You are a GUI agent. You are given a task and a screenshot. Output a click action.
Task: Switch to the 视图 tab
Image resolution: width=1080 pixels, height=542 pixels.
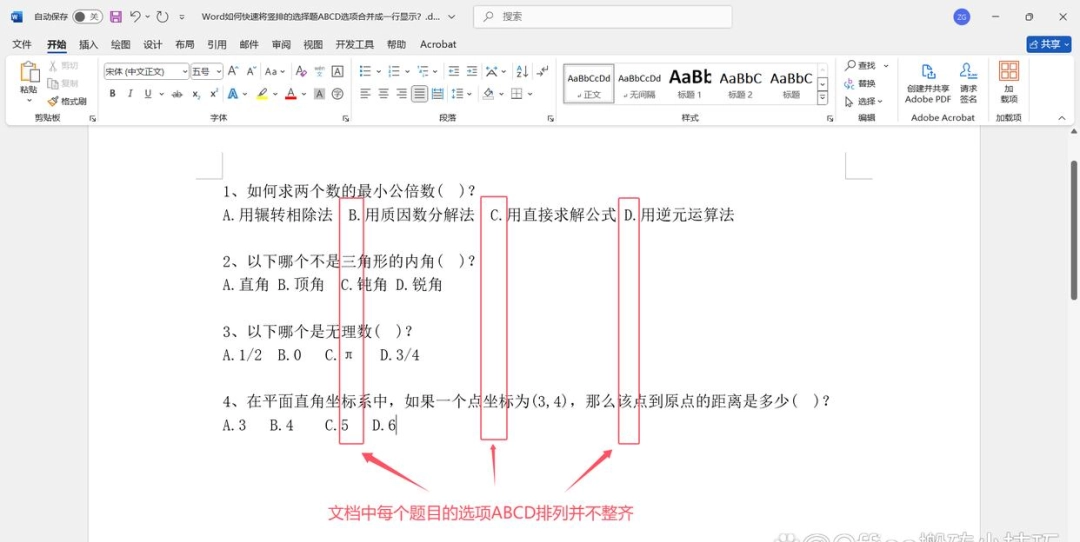(x=313, y=44)
